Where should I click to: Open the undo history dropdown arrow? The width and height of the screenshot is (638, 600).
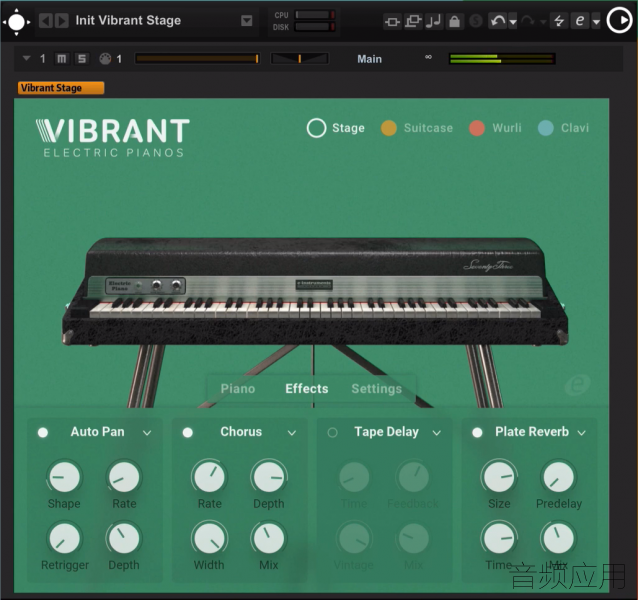(x=513, y=22)
